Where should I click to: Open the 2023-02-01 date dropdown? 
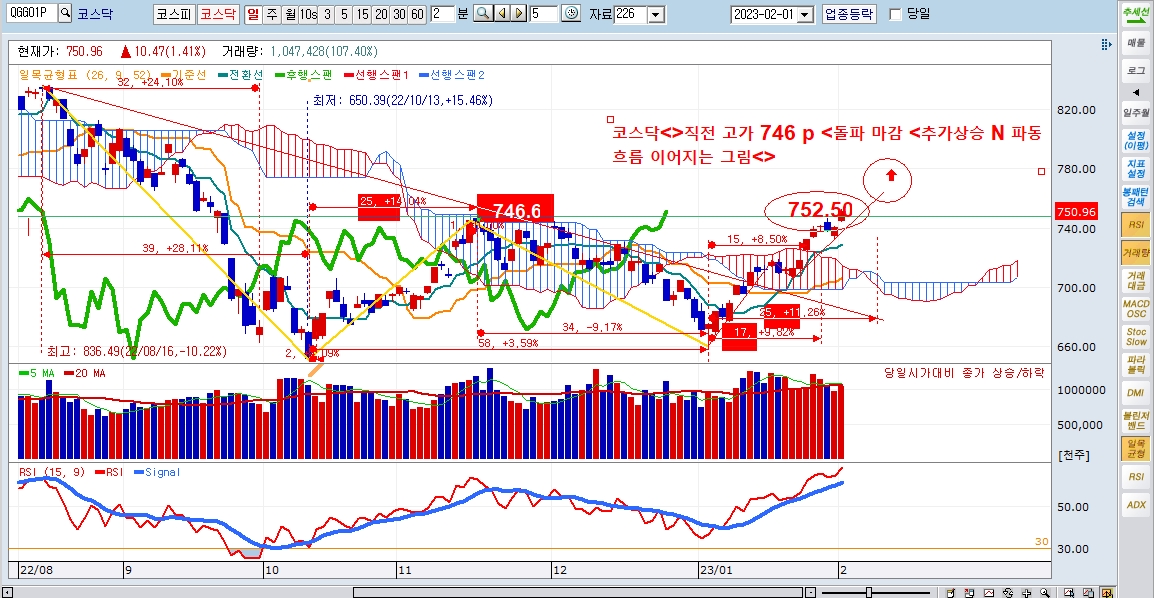click(805, 14)
